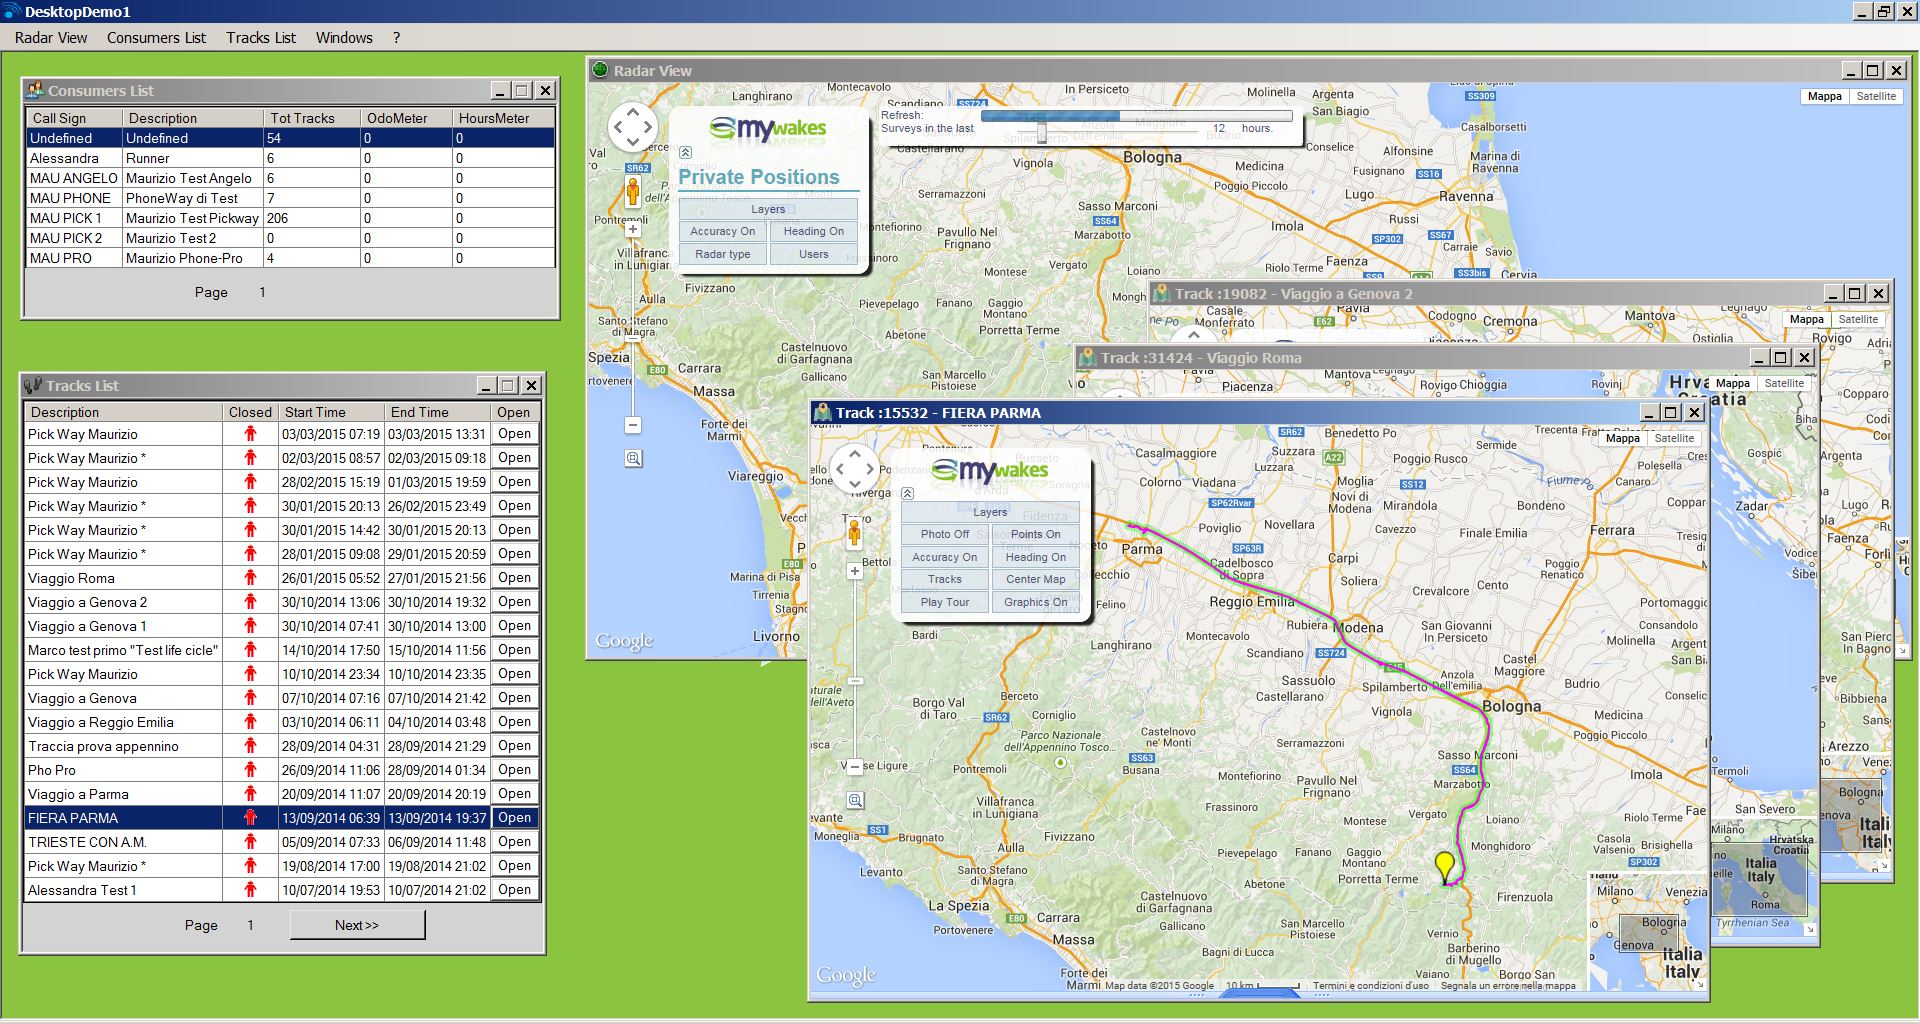
Task: Toggle Accuracy On in Radar View panel
Action: (x=722, y=231)
